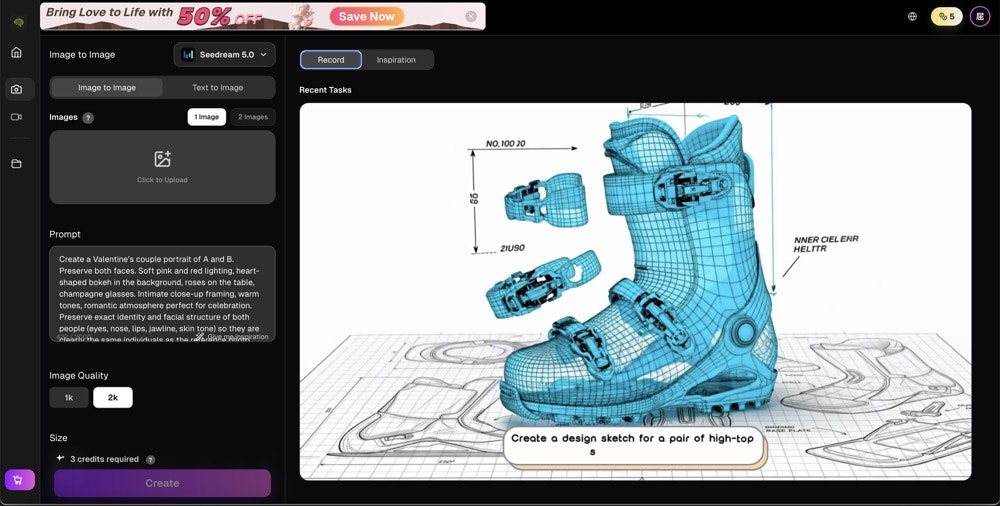Switch to the Text to Image tab

tap(217, 88)
